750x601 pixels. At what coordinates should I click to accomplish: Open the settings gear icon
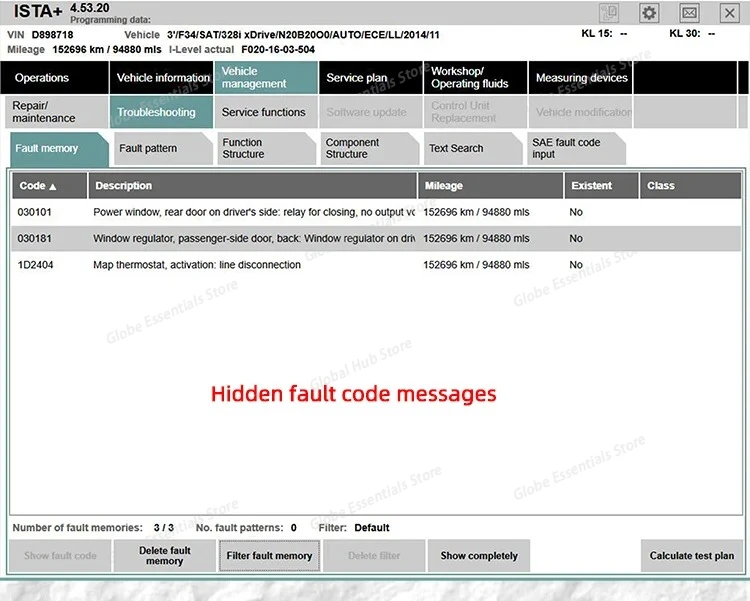pyautogui.click(x=649, y=12)
